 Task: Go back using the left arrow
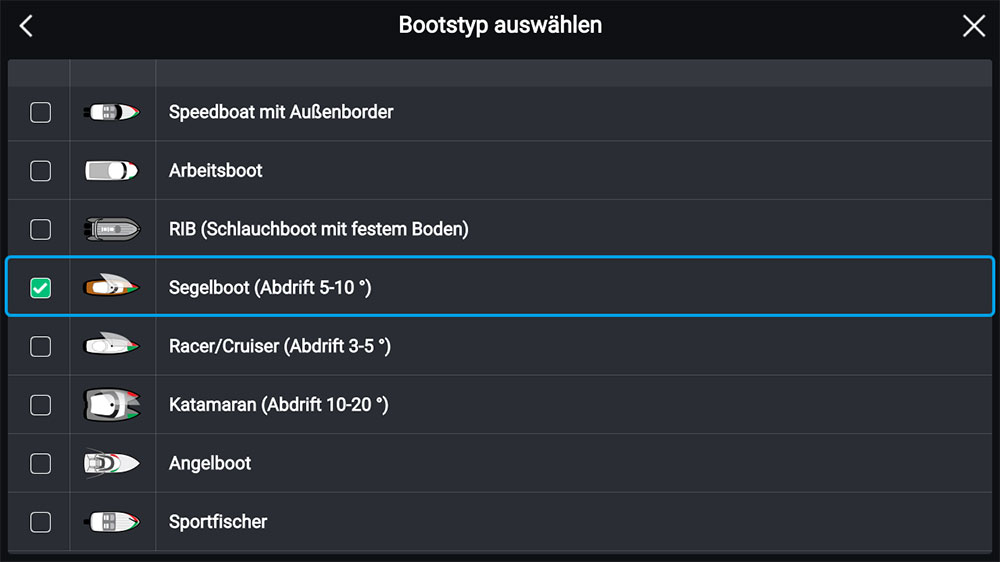(27, 26)
